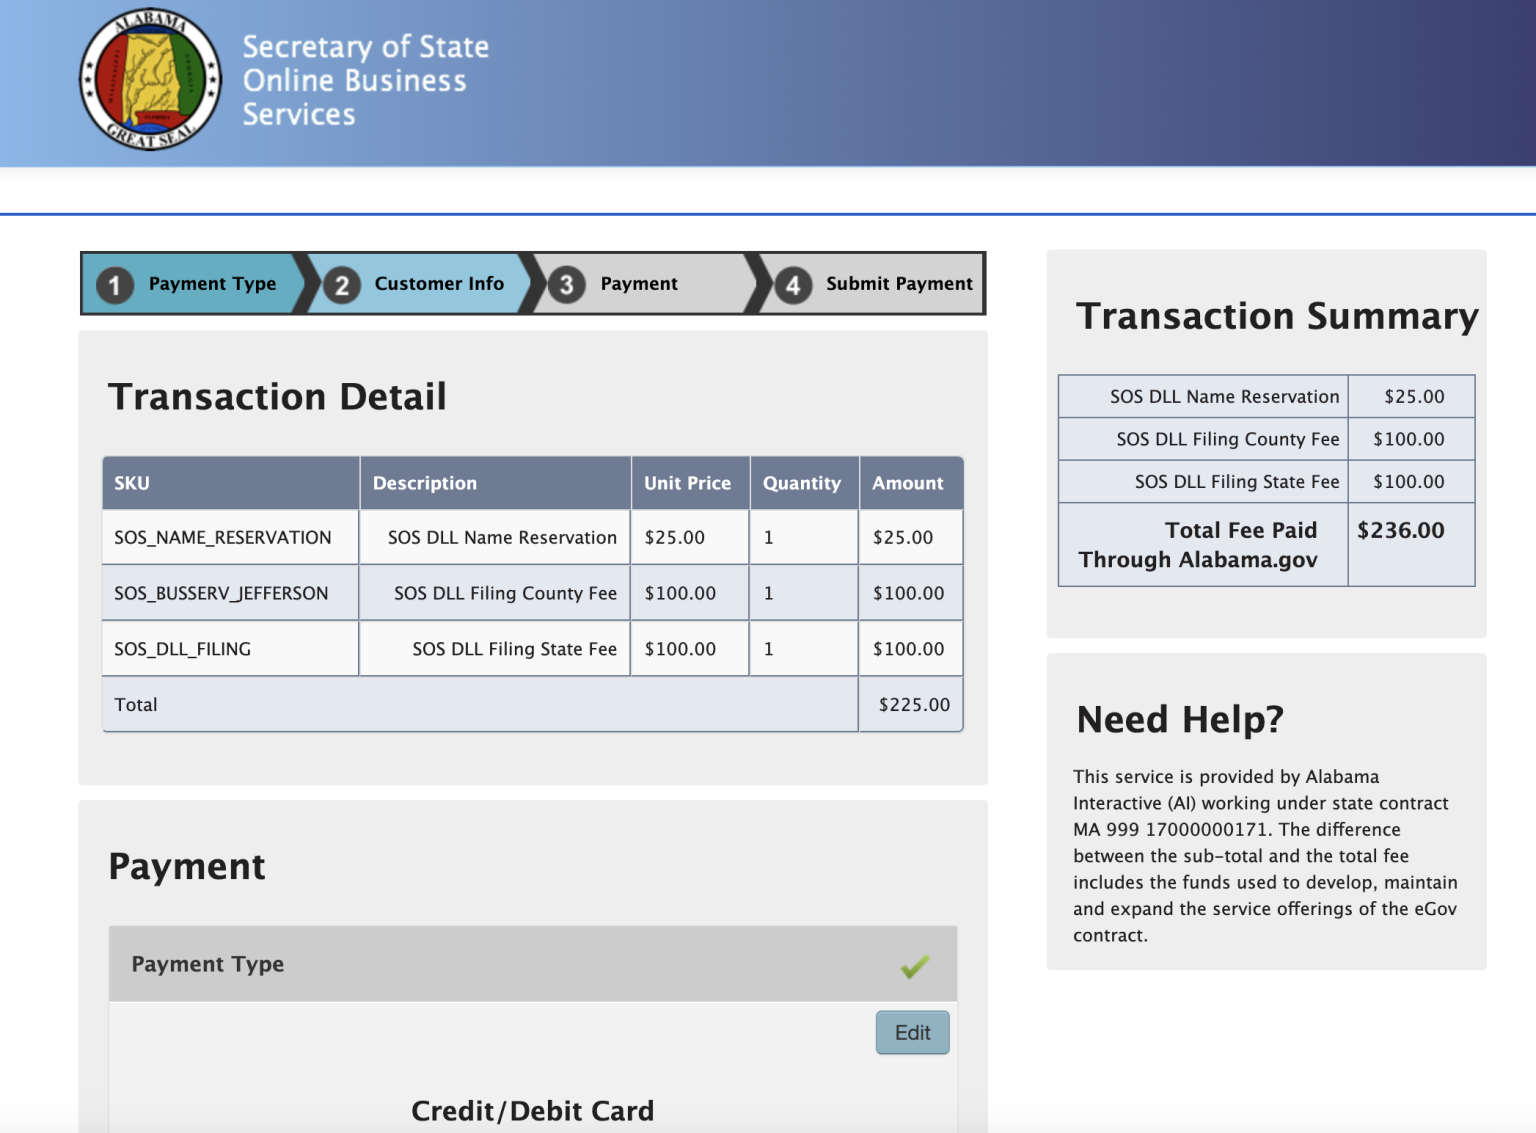
Task: Expand the Credit/Debit Card details
Action: tap(533, 1110)
